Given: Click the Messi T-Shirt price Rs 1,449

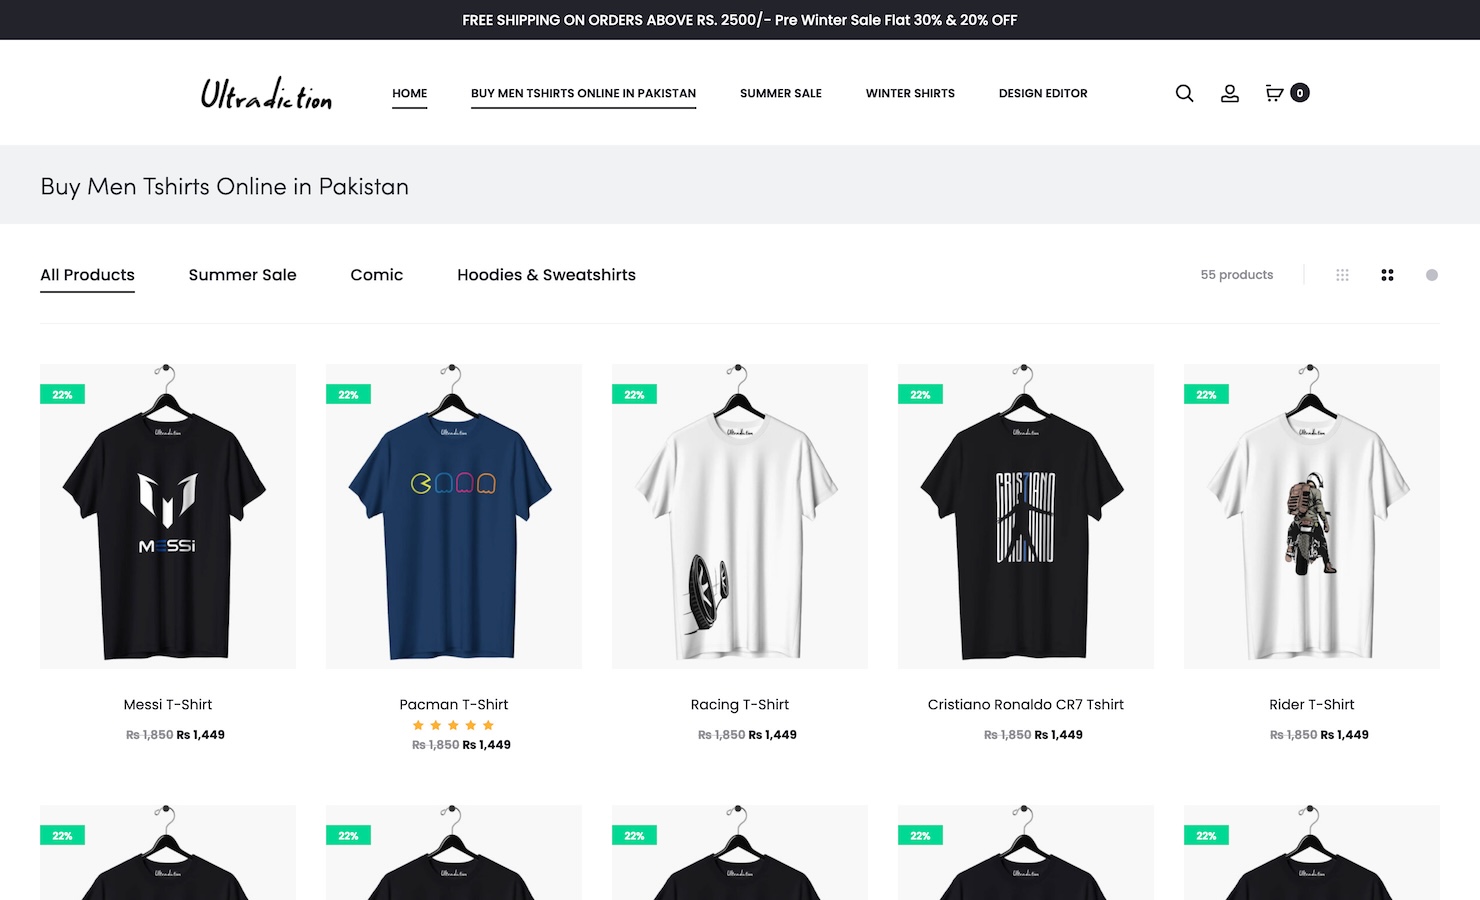Looking at the screenshot, I should [x=201, y=735].
